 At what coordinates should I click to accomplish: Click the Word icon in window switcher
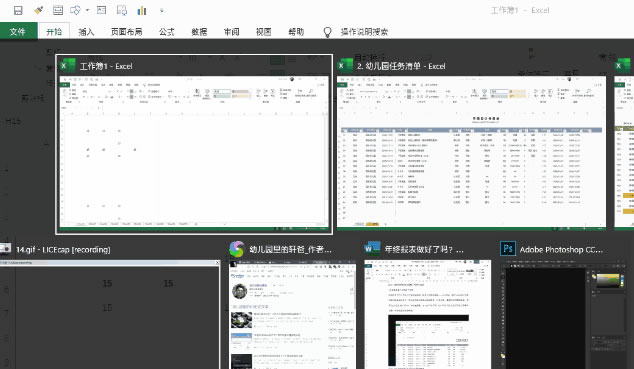tap(372, 249)
